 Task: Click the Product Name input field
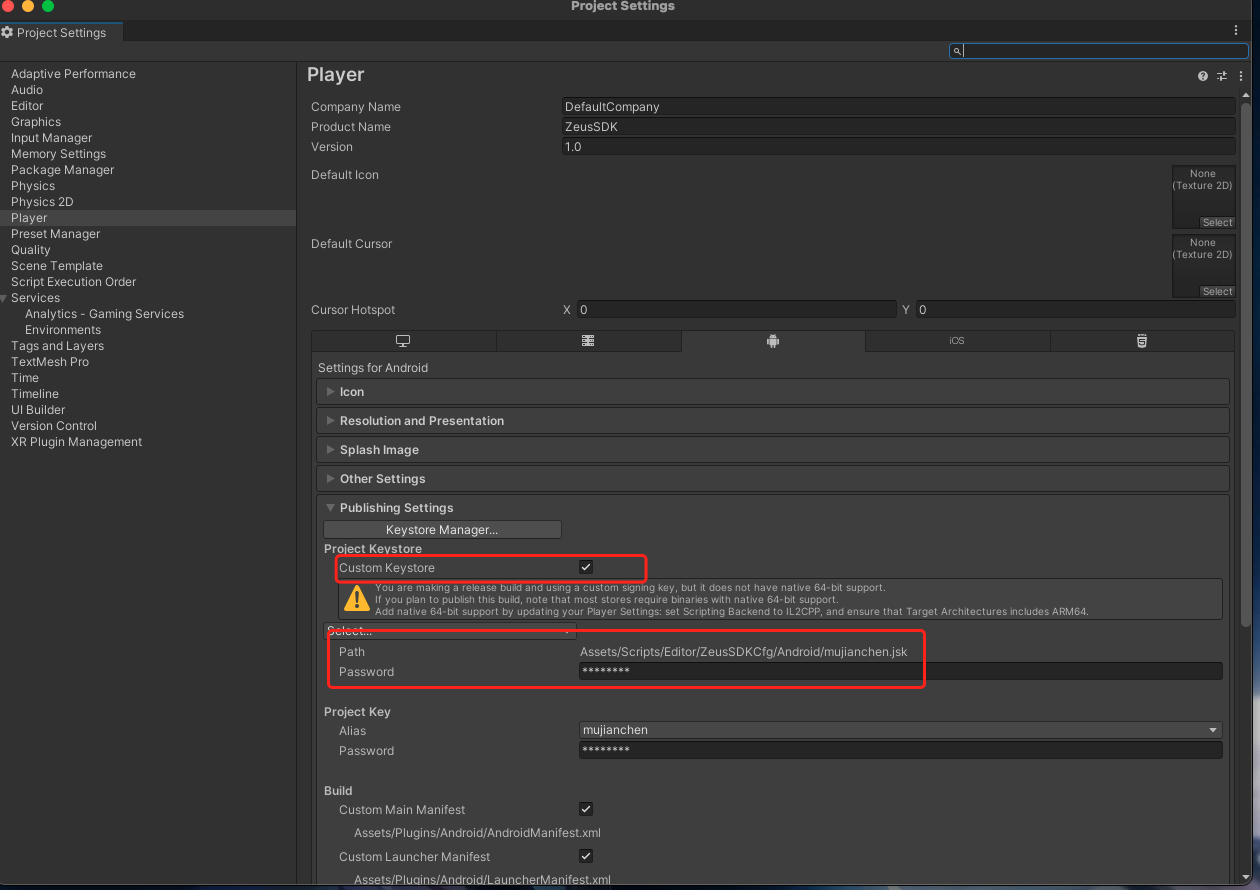coord(898,127)
